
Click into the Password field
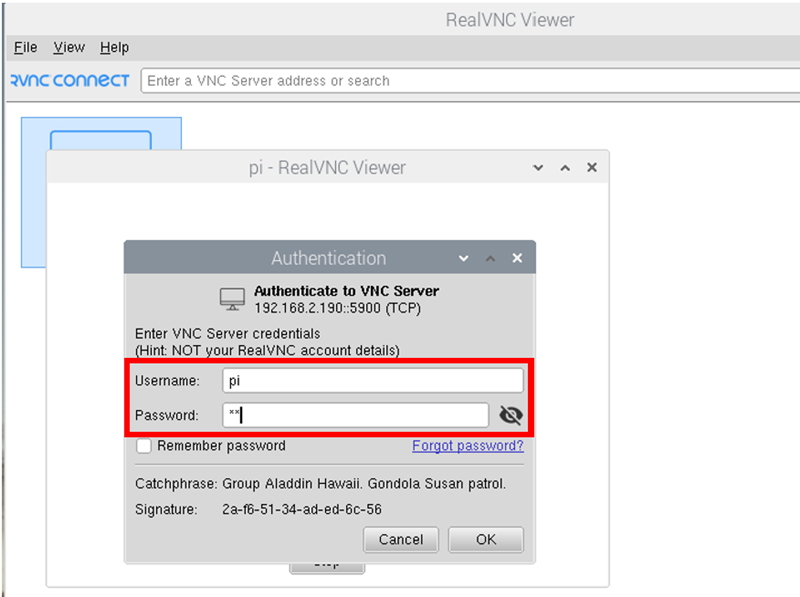pyautogui.click(x=356, y=415)
